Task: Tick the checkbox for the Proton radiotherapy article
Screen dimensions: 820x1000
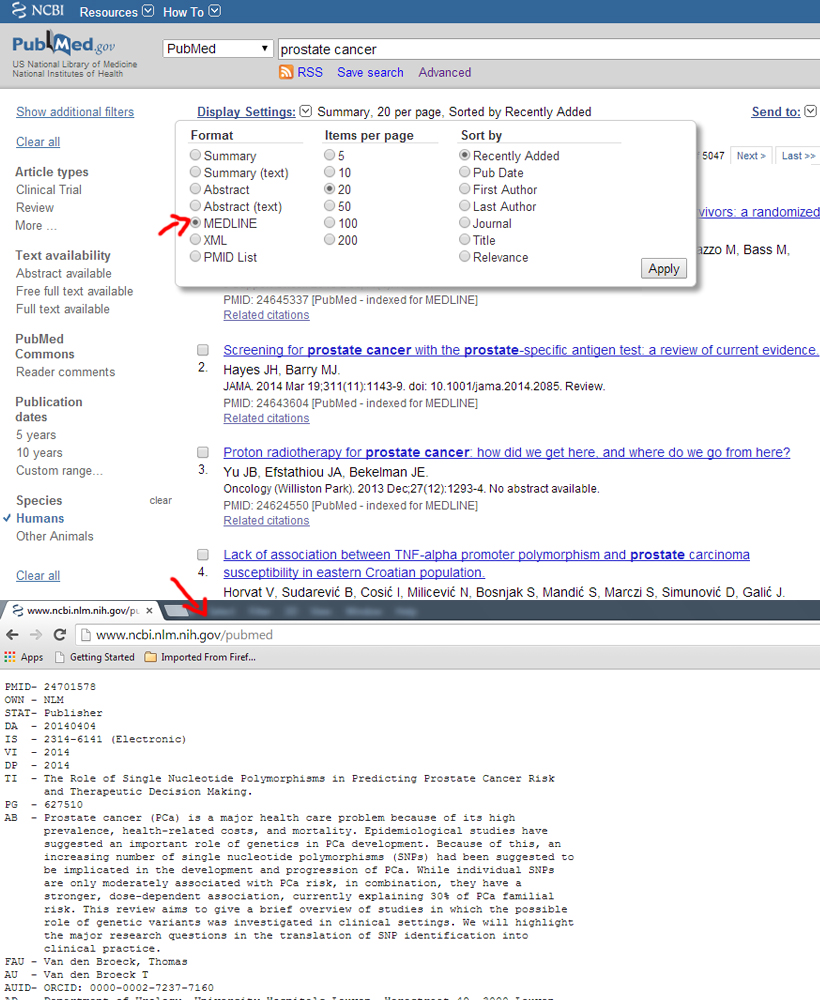Action: [x=203, y=452]
